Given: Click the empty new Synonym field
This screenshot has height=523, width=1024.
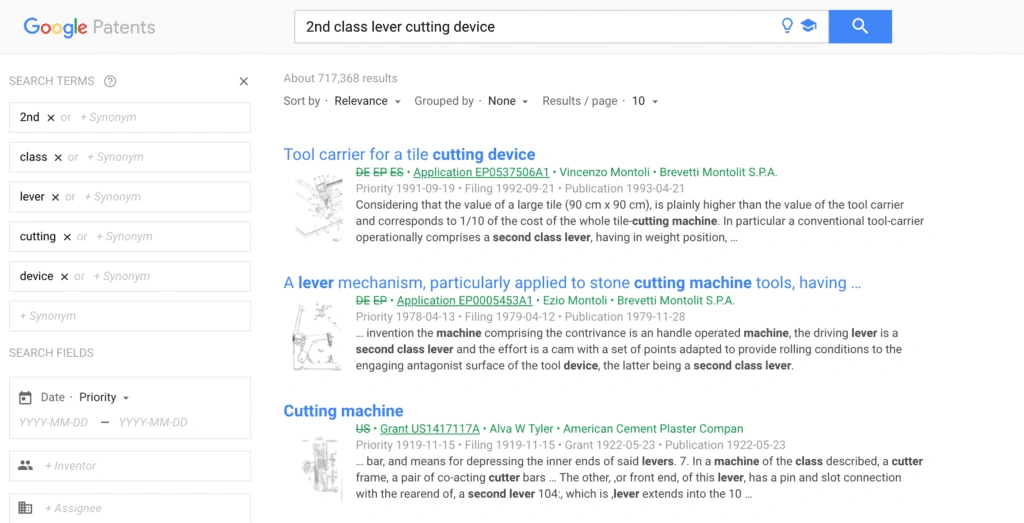Looking at the screenshot, I should [130, 316].
